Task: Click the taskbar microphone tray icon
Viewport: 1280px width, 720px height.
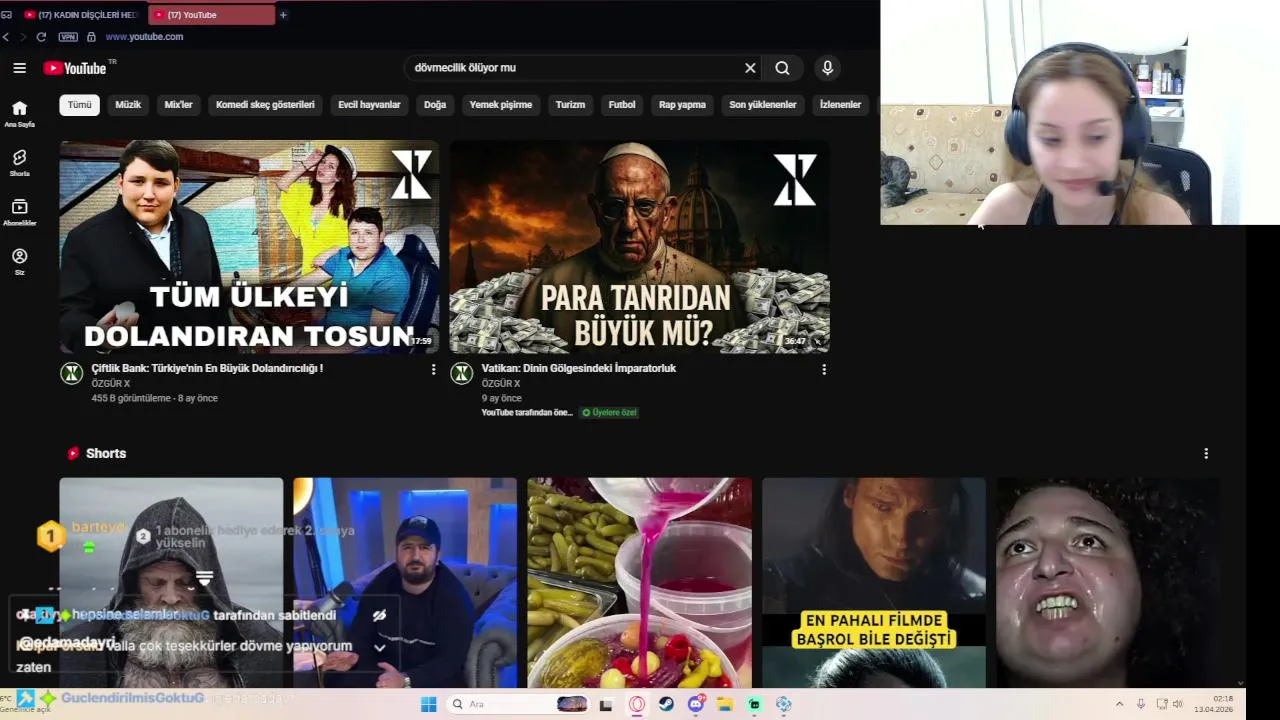Action: 1140,704
